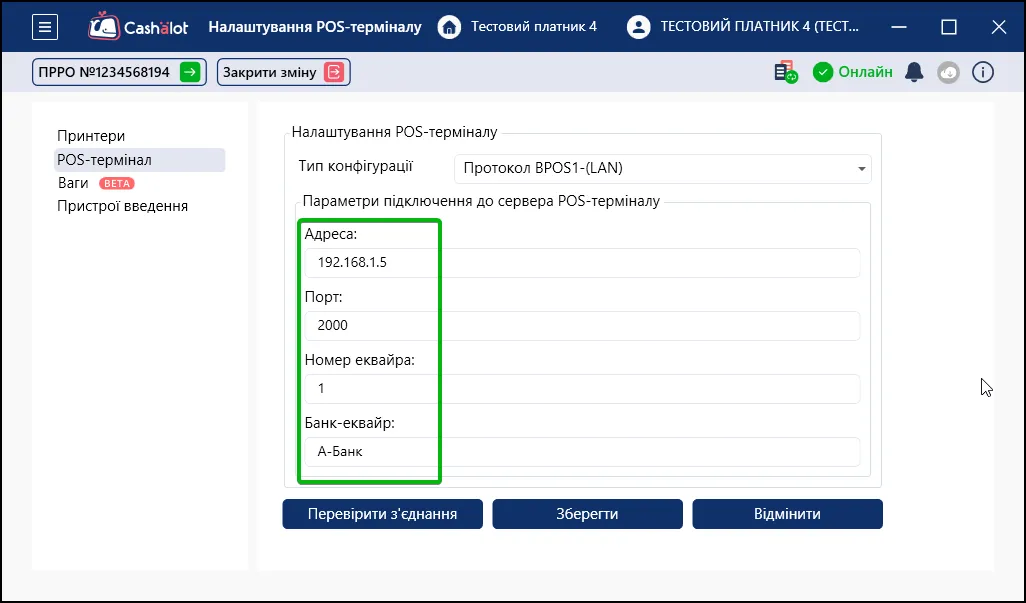Minimize the Cashalot window
This screenshot has width=1026, height=603.
click(899, 27)
